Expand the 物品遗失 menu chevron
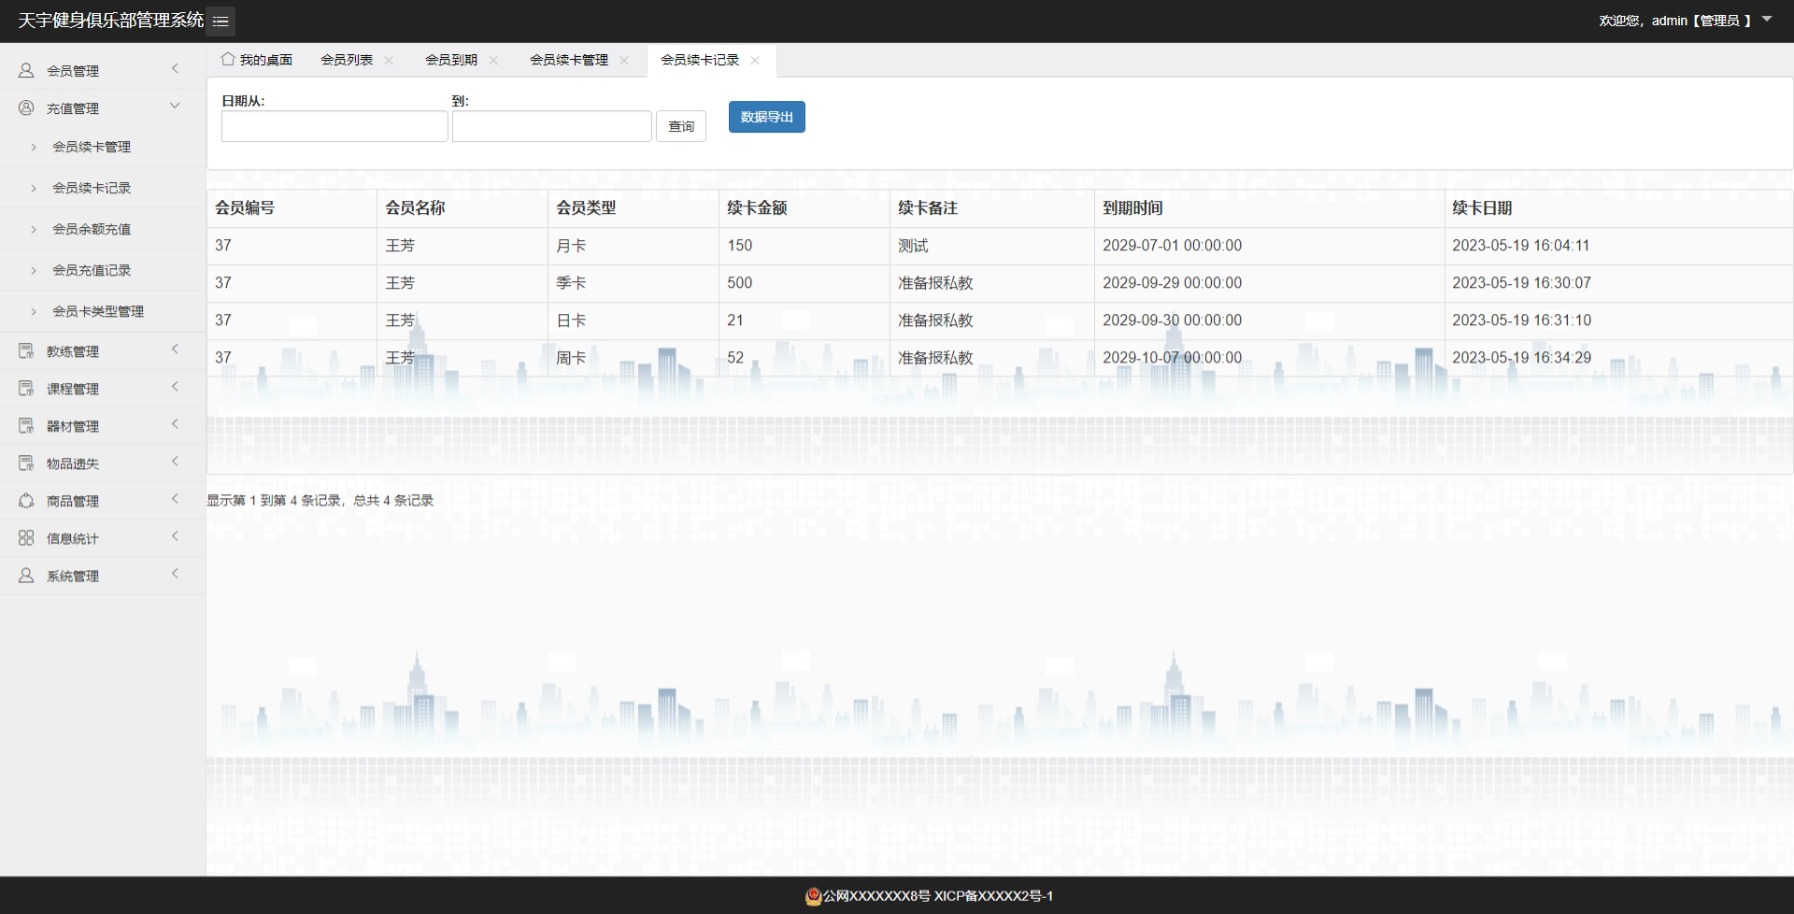1794x914 pixels. [x=175, y=461]
